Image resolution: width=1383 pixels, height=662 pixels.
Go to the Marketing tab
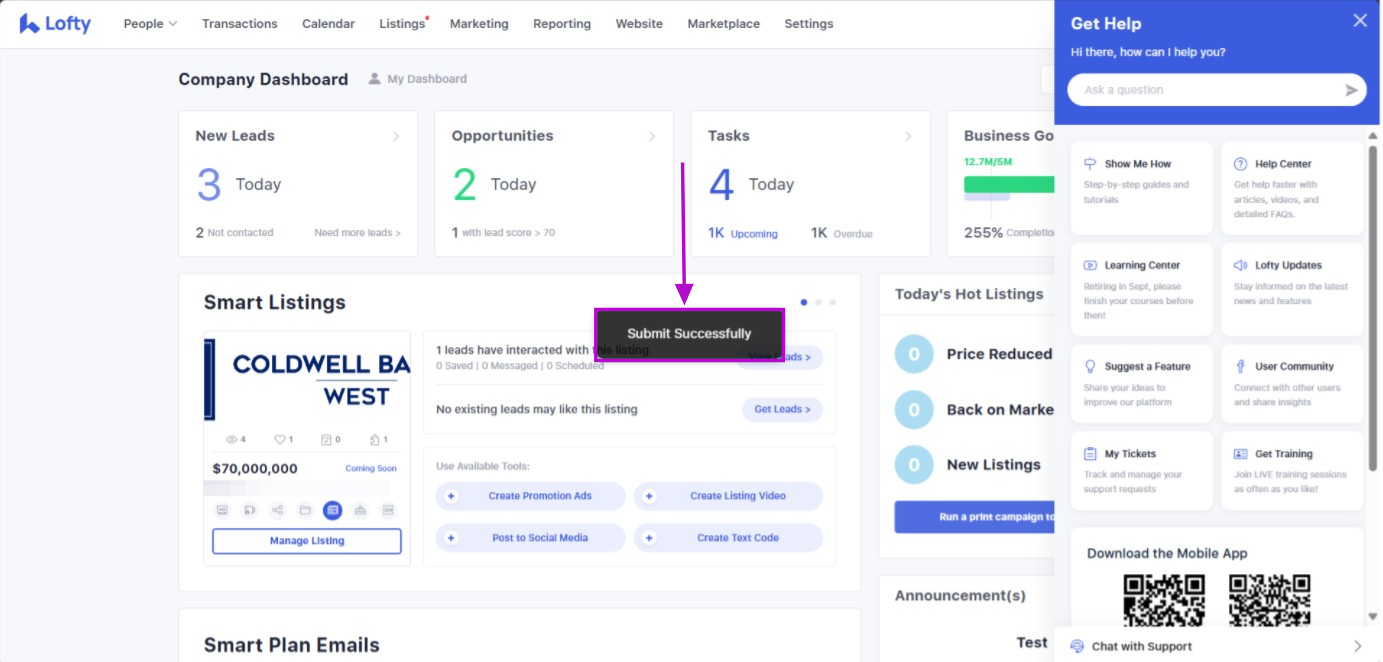[x=478, y=24]
